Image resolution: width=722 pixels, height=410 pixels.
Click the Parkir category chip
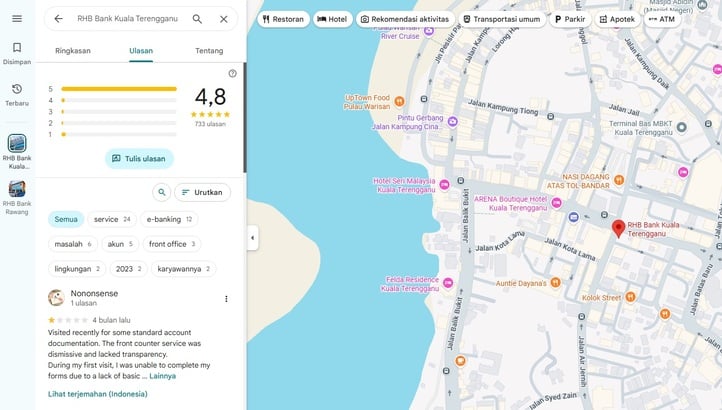570,19
